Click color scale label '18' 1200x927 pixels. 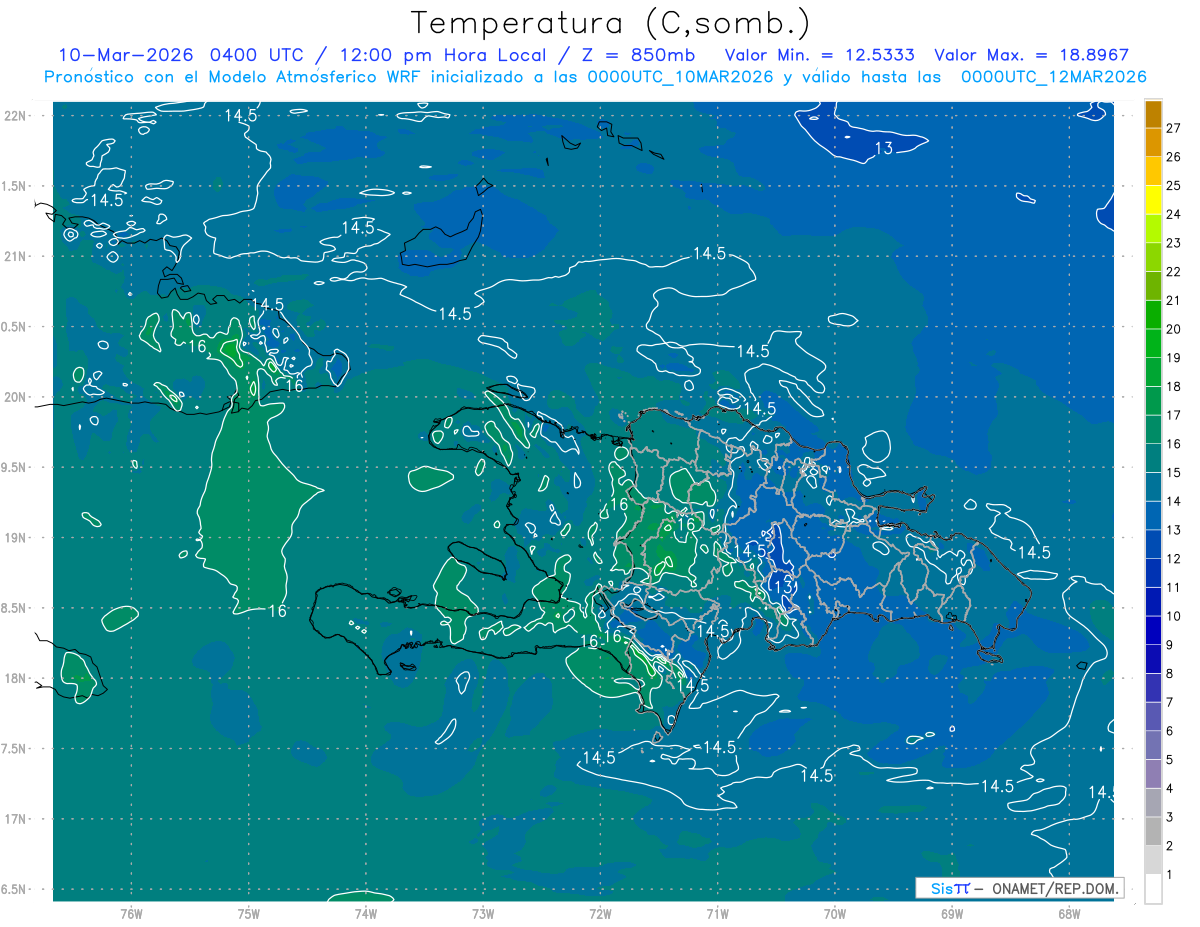(x=1173, y=386)
